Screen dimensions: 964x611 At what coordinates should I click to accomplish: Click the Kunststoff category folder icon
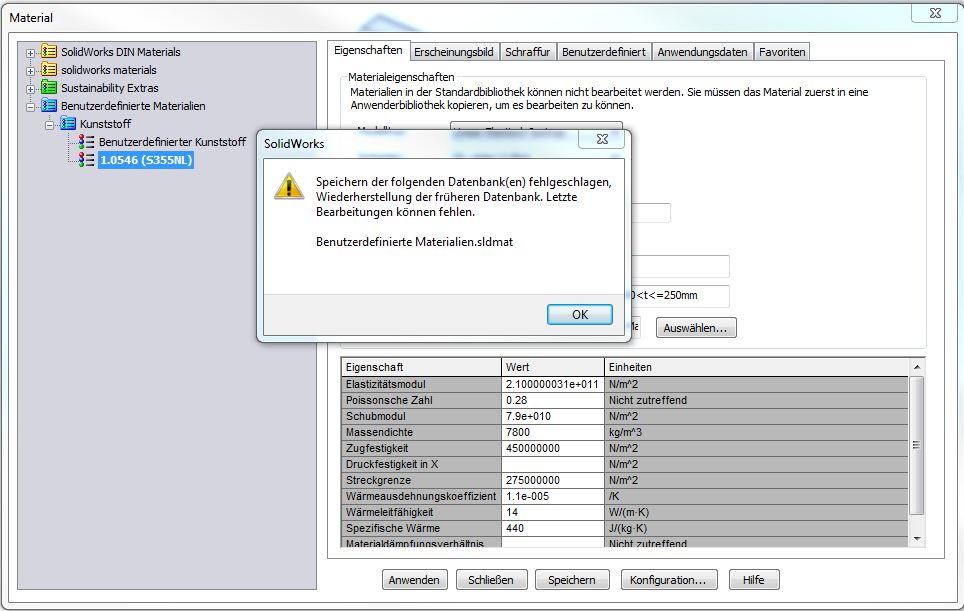[68, 124]
